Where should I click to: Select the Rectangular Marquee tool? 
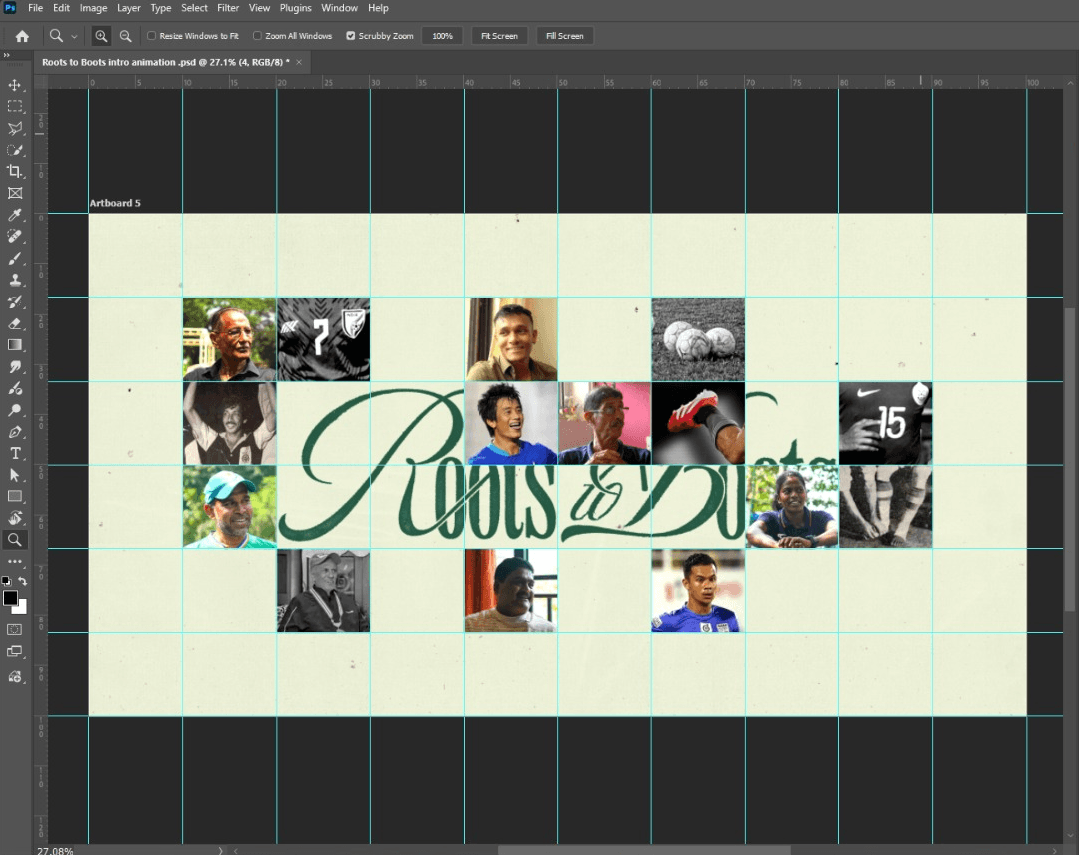pyautogui.click(x=14, y=107)
